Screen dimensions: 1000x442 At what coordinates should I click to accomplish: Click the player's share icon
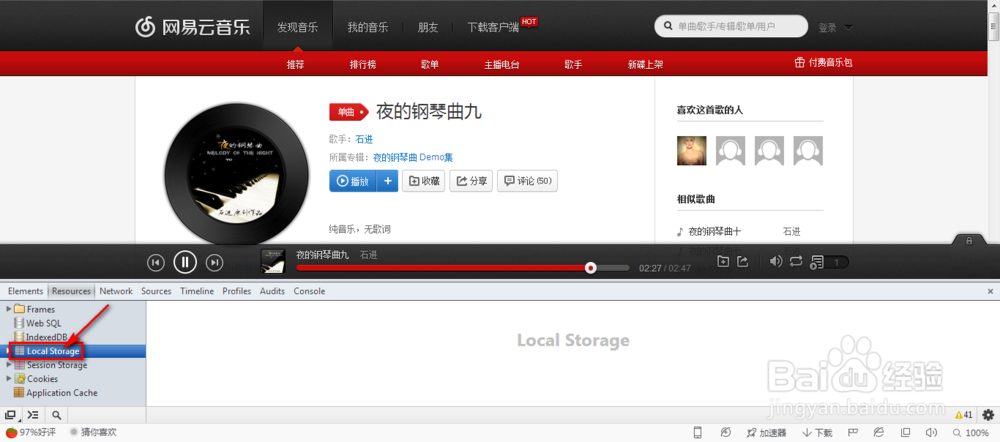click(x=742, y=261)
